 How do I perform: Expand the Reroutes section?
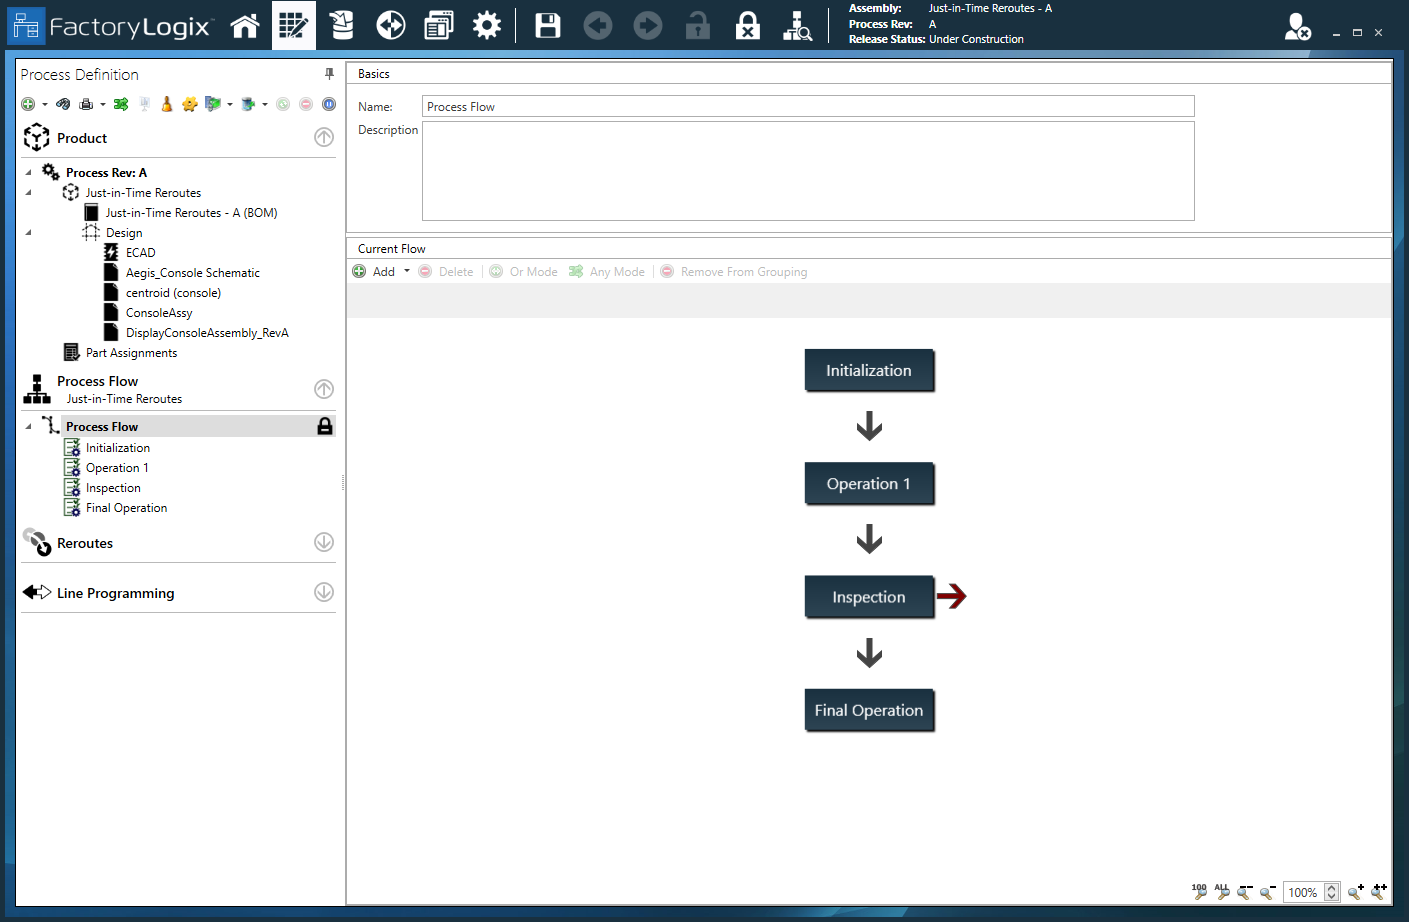pos(324,542)
